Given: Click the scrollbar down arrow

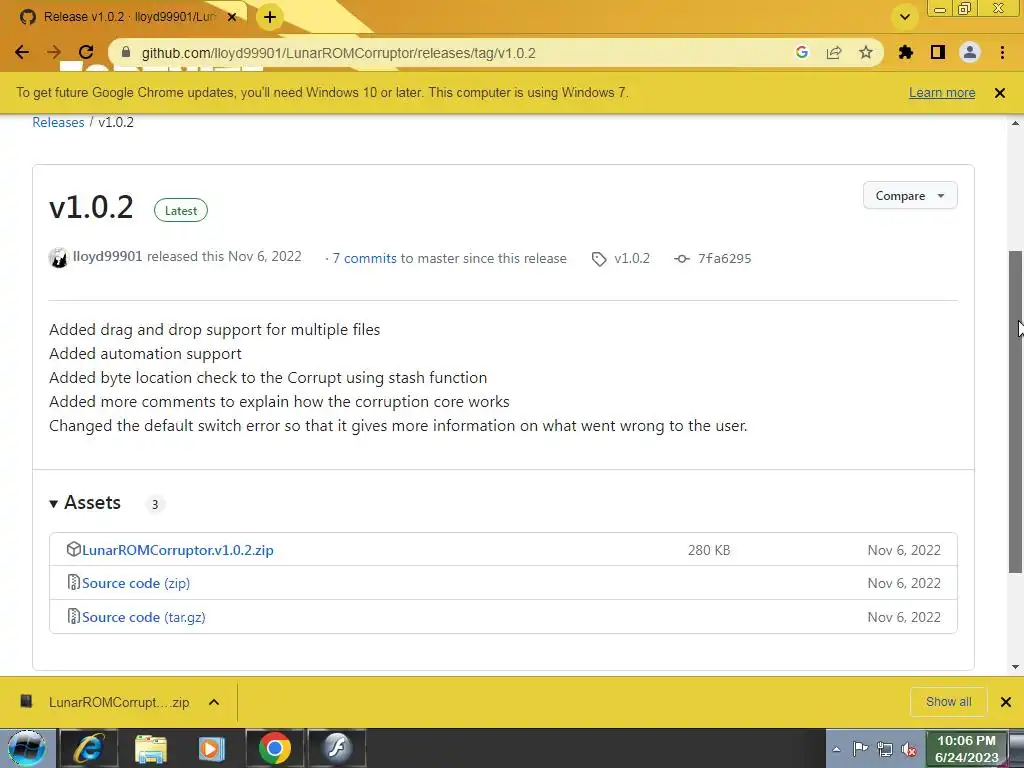Looking at the screenshot, I should pos(1016,667).
